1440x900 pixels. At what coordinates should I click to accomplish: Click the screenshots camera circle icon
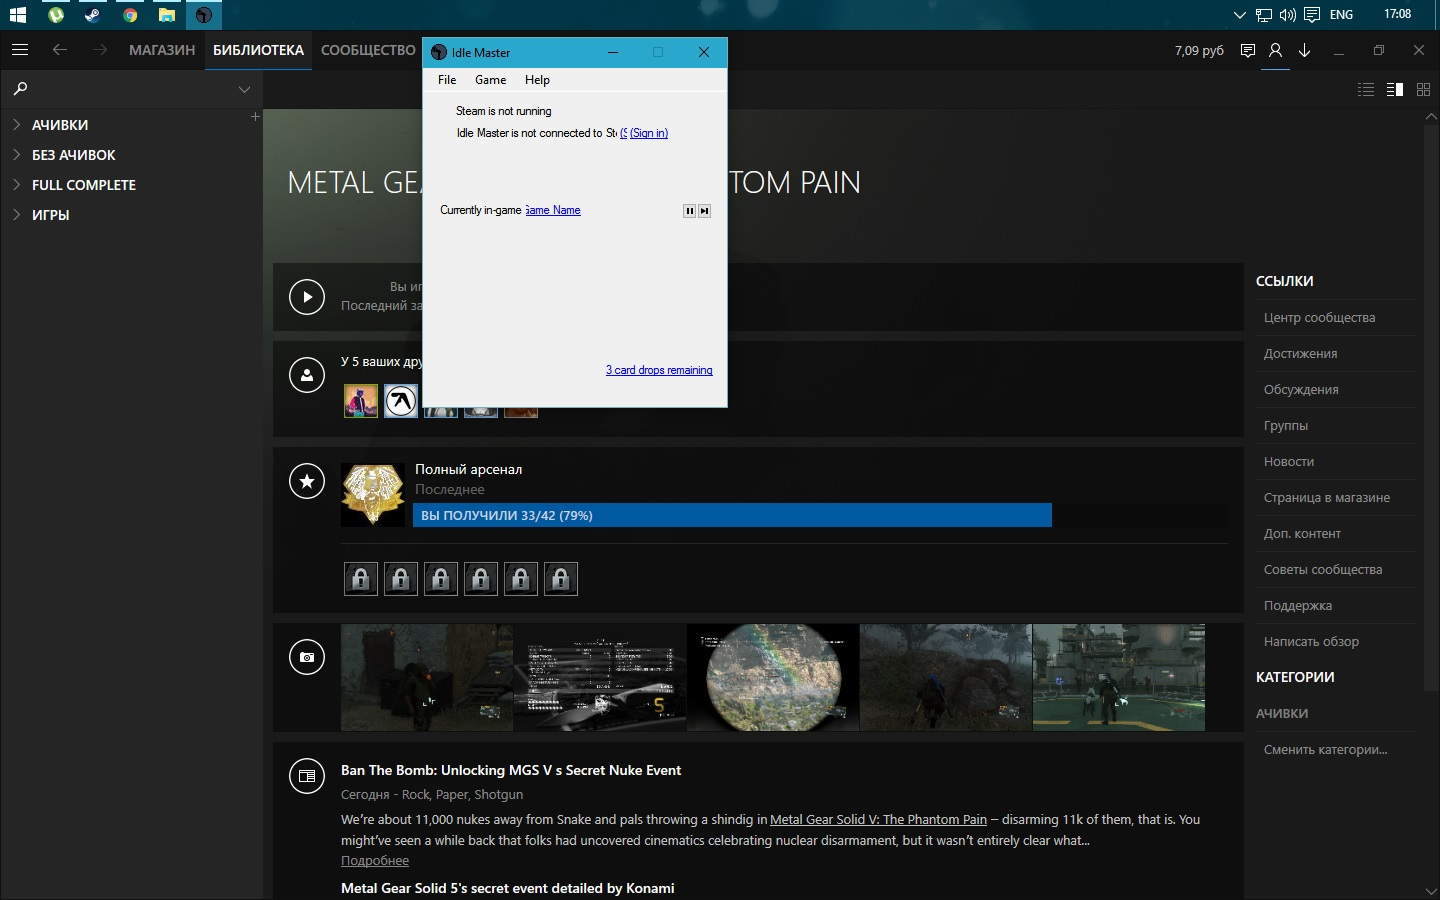pos(307,657)
